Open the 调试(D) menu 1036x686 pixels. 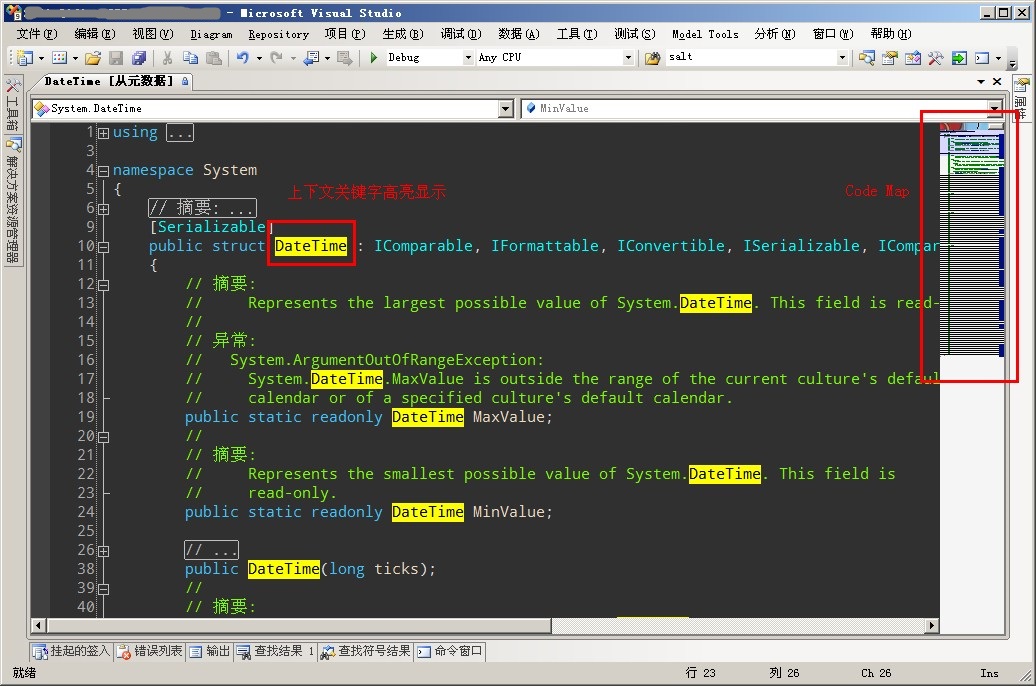click(x=461, y=34)
